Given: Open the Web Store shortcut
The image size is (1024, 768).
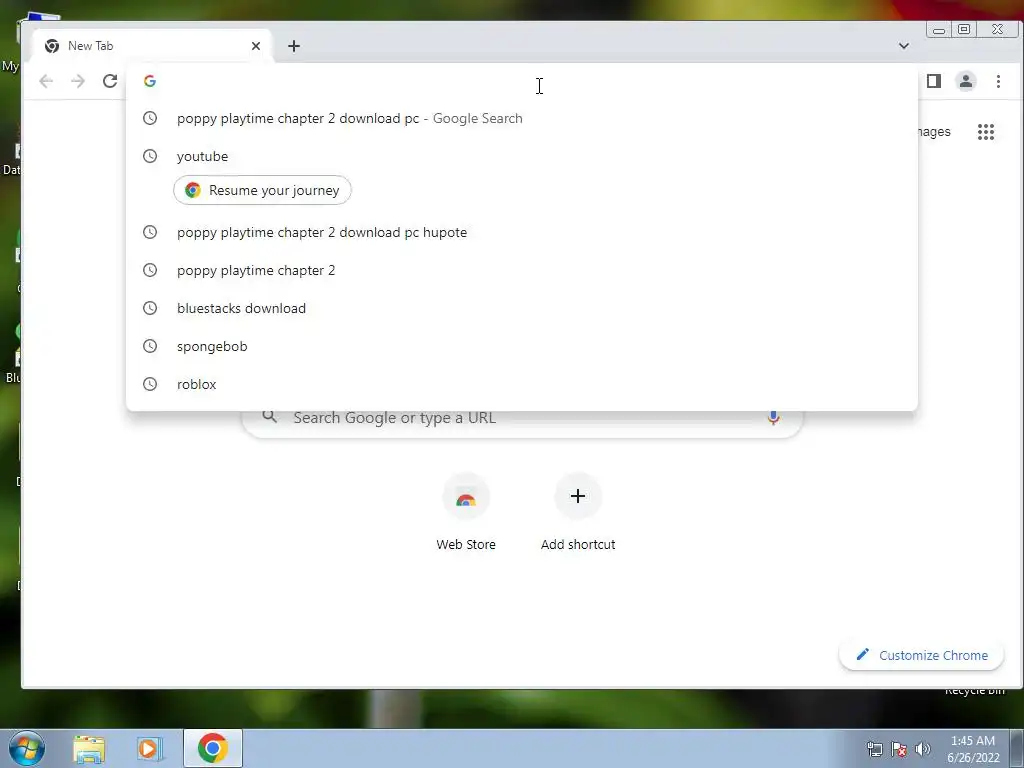Looking at the screenshot, I should 466,514.
